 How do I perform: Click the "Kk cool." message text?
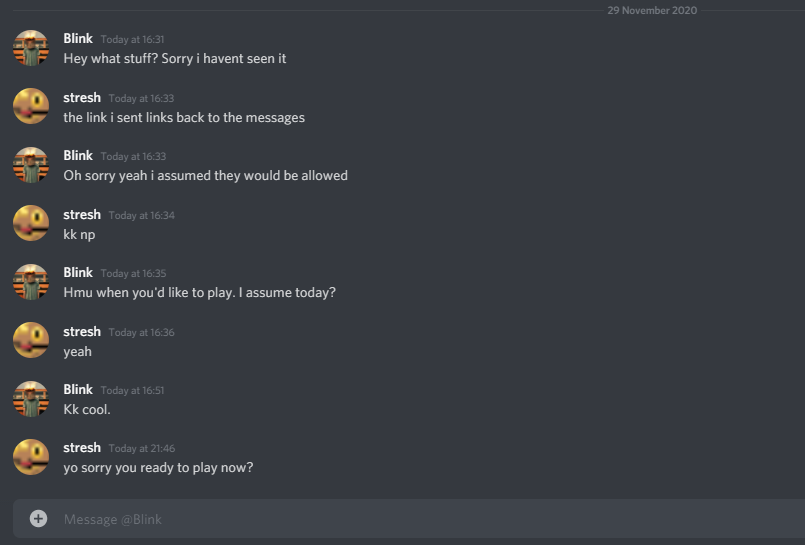point(87,410)
